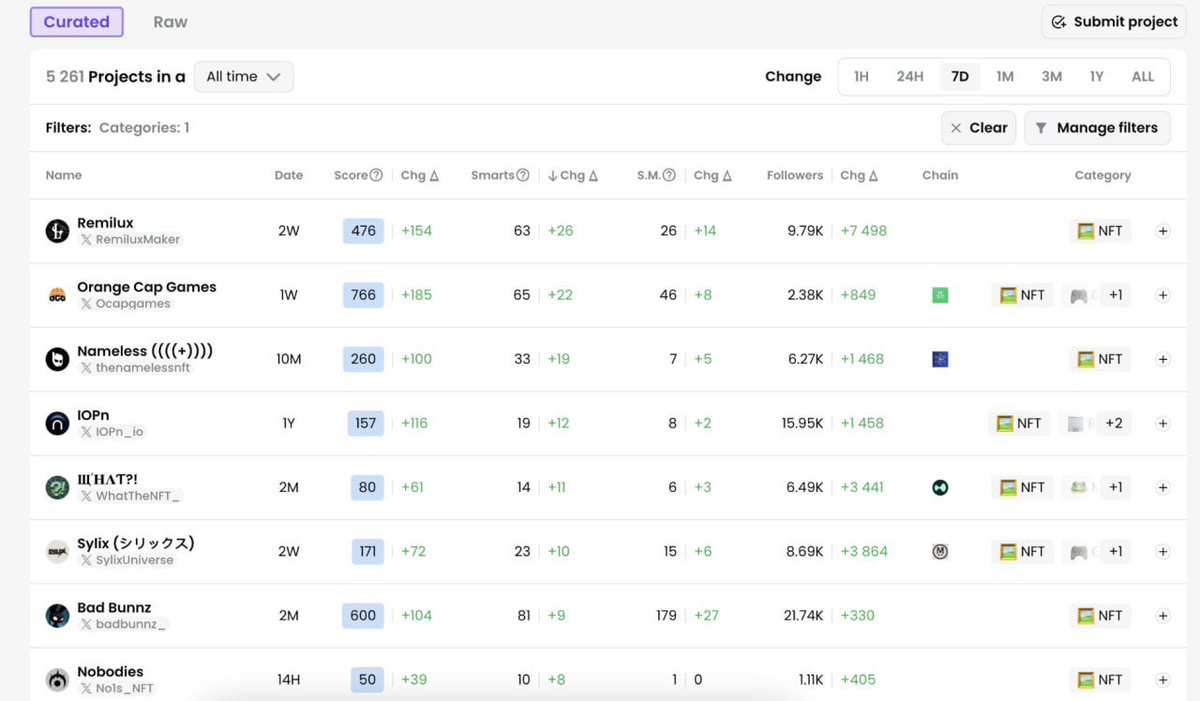Open IOPn_io X profile link
Screen dimensions: 1200x701
[112, 432]
